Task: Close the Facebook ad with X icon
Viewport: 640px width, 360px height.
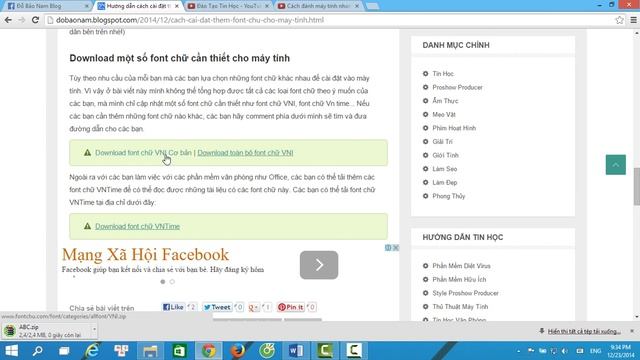Action: (x=396, y=247)
